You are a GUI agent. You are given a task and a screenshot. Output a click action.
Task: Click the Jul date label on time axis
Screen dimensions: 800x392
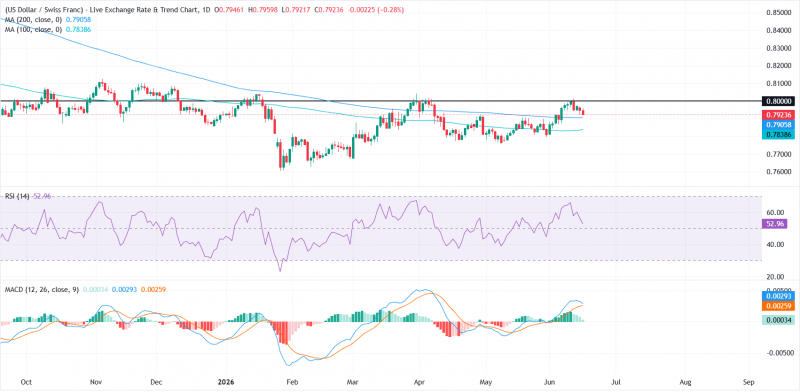tap(616, 382)
